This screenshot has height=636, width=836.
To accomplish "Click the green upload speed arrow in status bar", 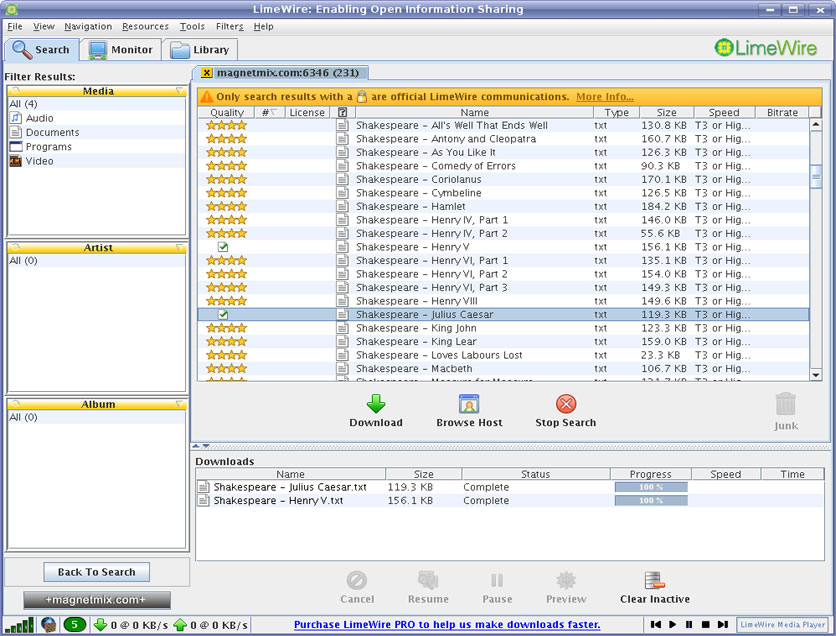I will click(180, 625).
